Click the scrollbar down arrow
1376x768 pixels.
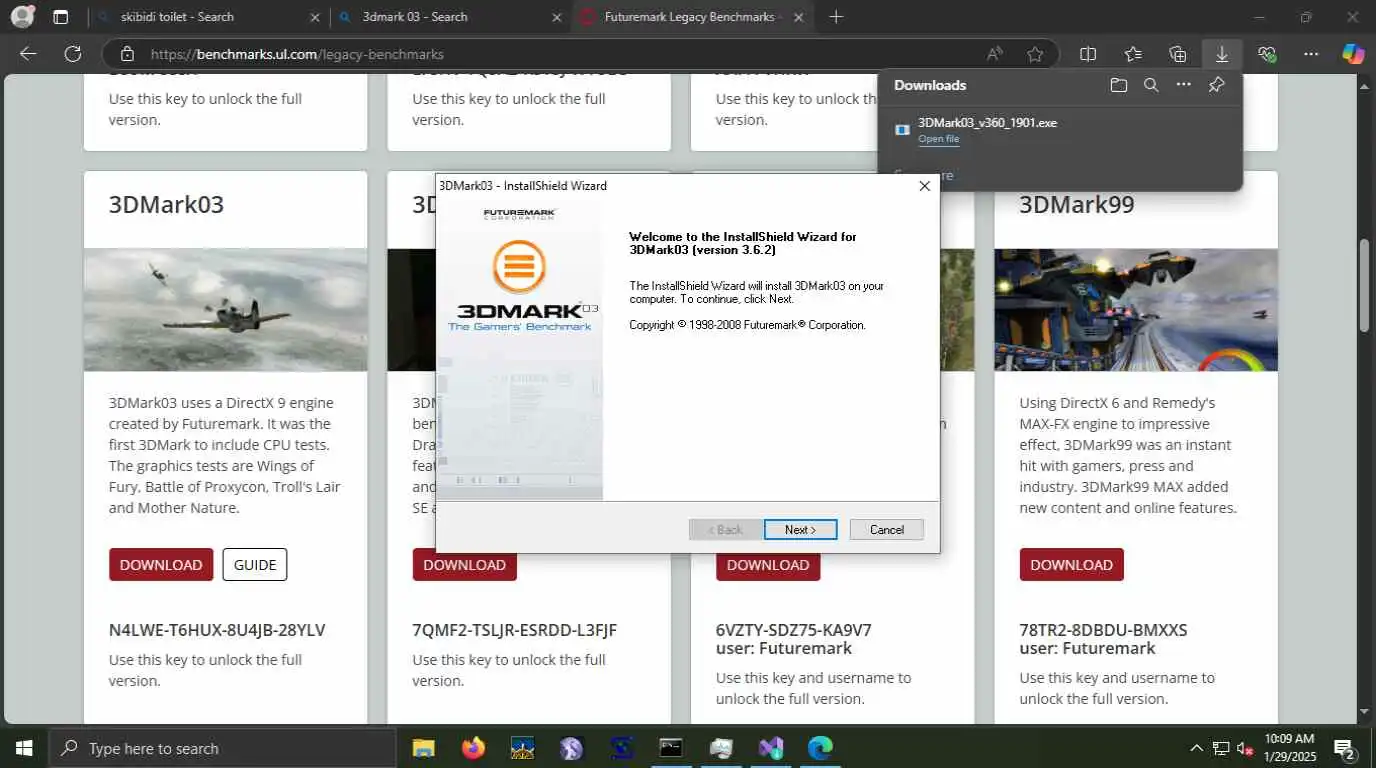(1366, 712)
